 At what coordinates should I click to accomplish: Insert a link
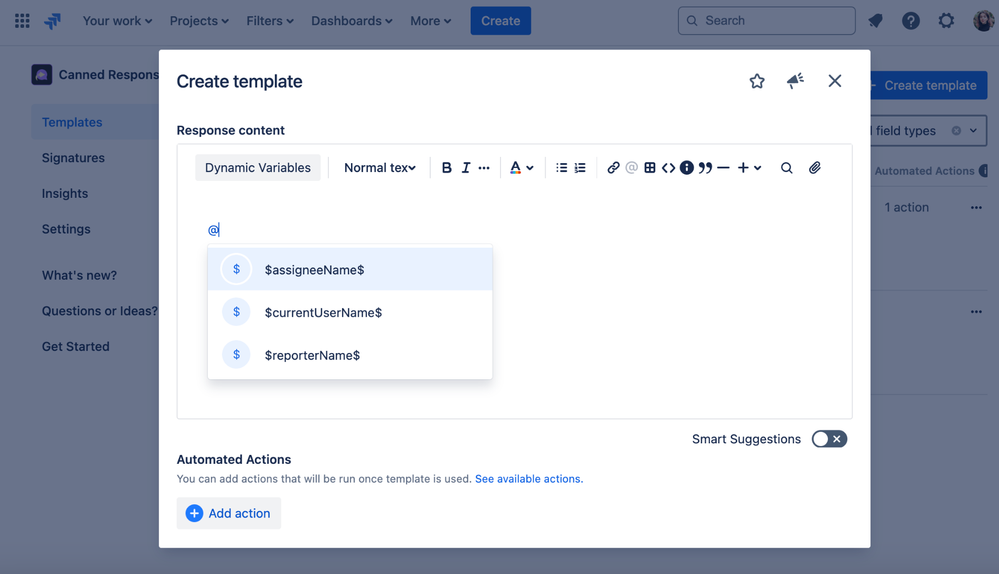613,168
